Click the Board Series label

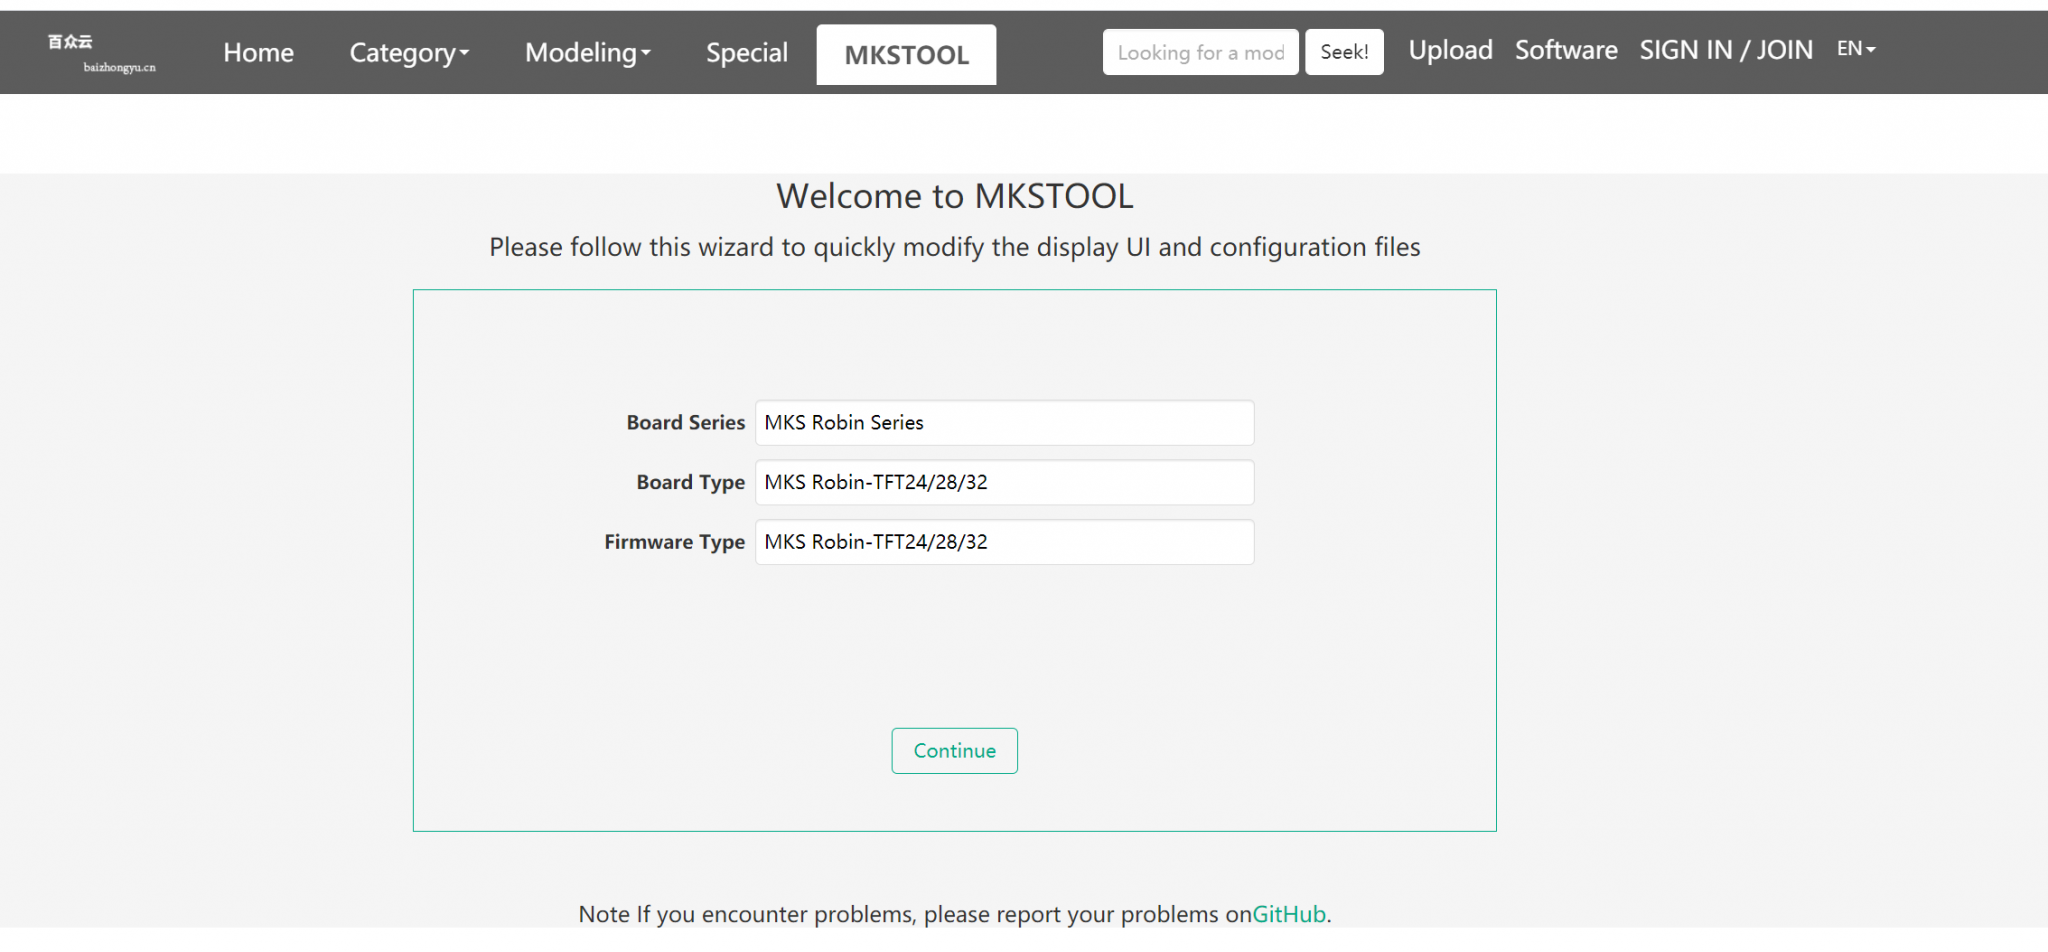(686, 423)
